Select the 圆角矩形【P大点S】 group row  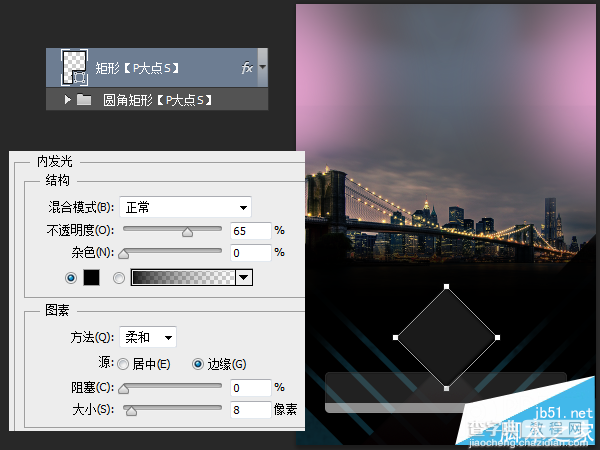(157, 100)
